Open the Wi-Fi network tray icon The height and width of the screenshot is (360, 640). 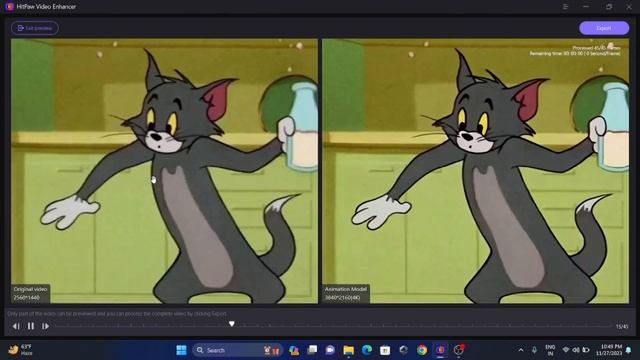(x=566, y=350)
